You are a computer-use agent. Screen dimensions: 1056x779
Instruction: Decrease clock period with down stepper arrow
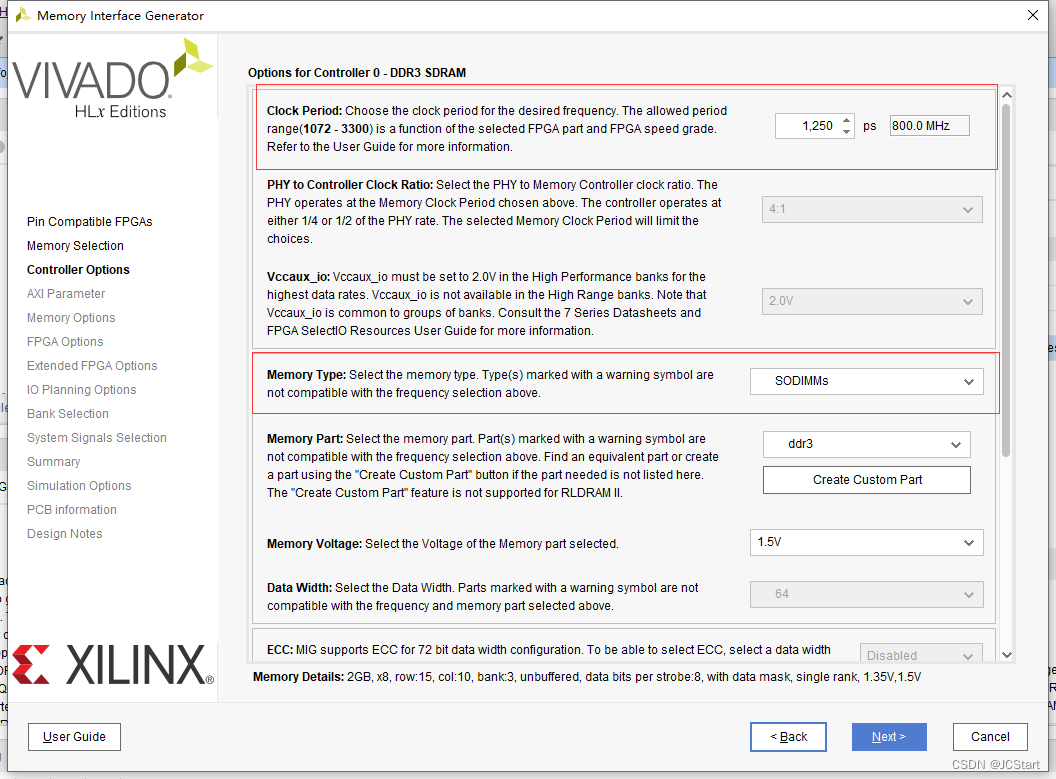click(847, 132)
